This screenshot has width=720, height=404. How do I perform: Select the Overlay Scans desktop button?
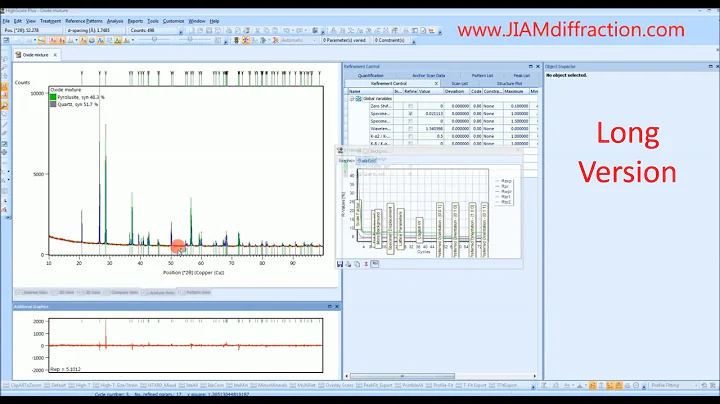click(336, 386)
